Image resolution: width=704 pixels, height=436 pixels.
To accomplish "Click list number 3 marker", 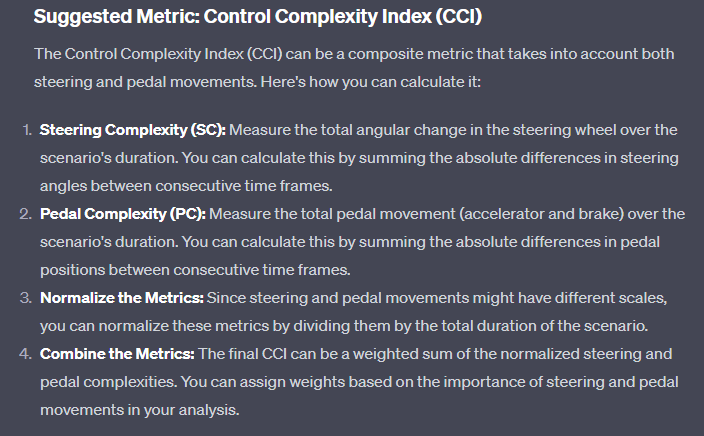I will click(26, 298).
